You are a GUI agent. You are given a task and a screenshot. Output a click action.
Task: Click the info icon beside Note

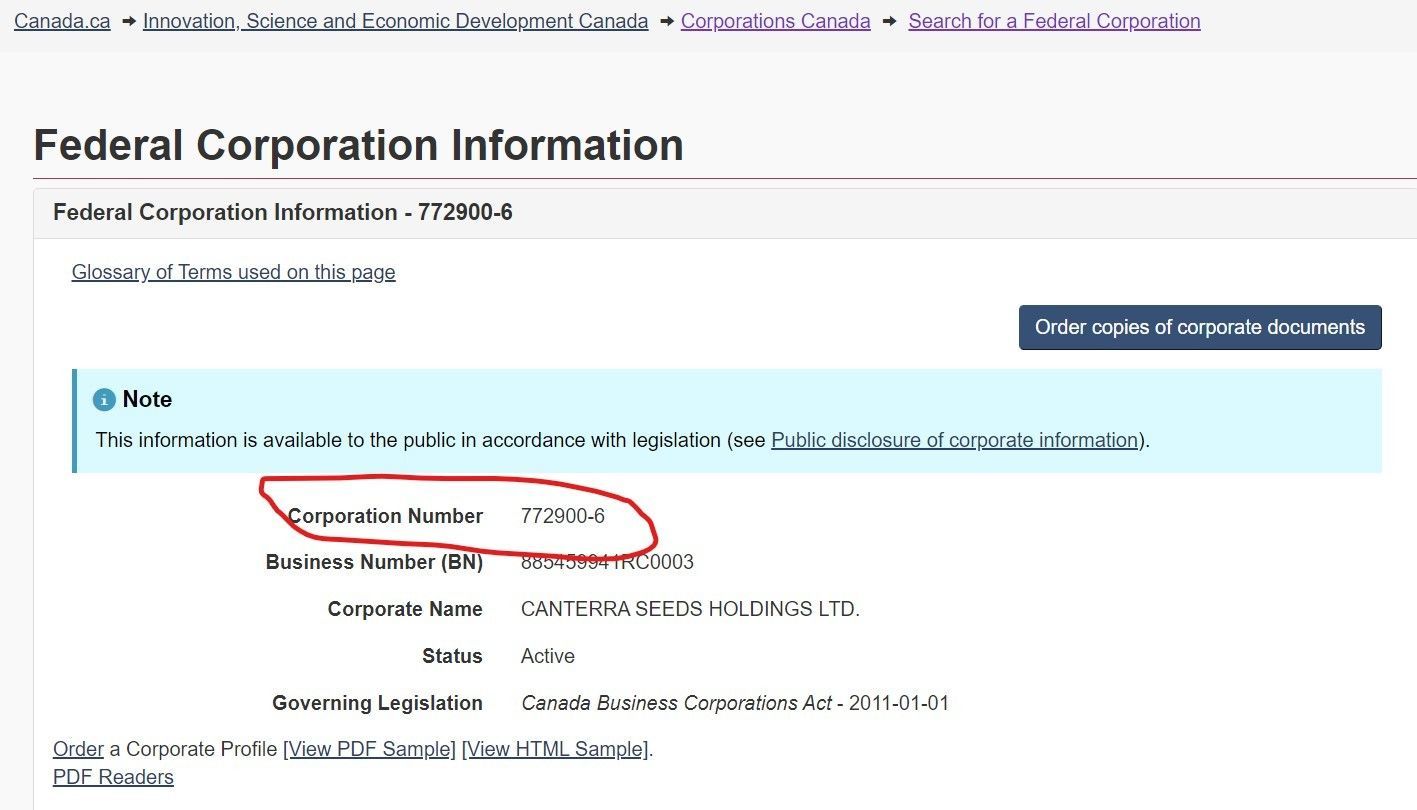[104, 400]
